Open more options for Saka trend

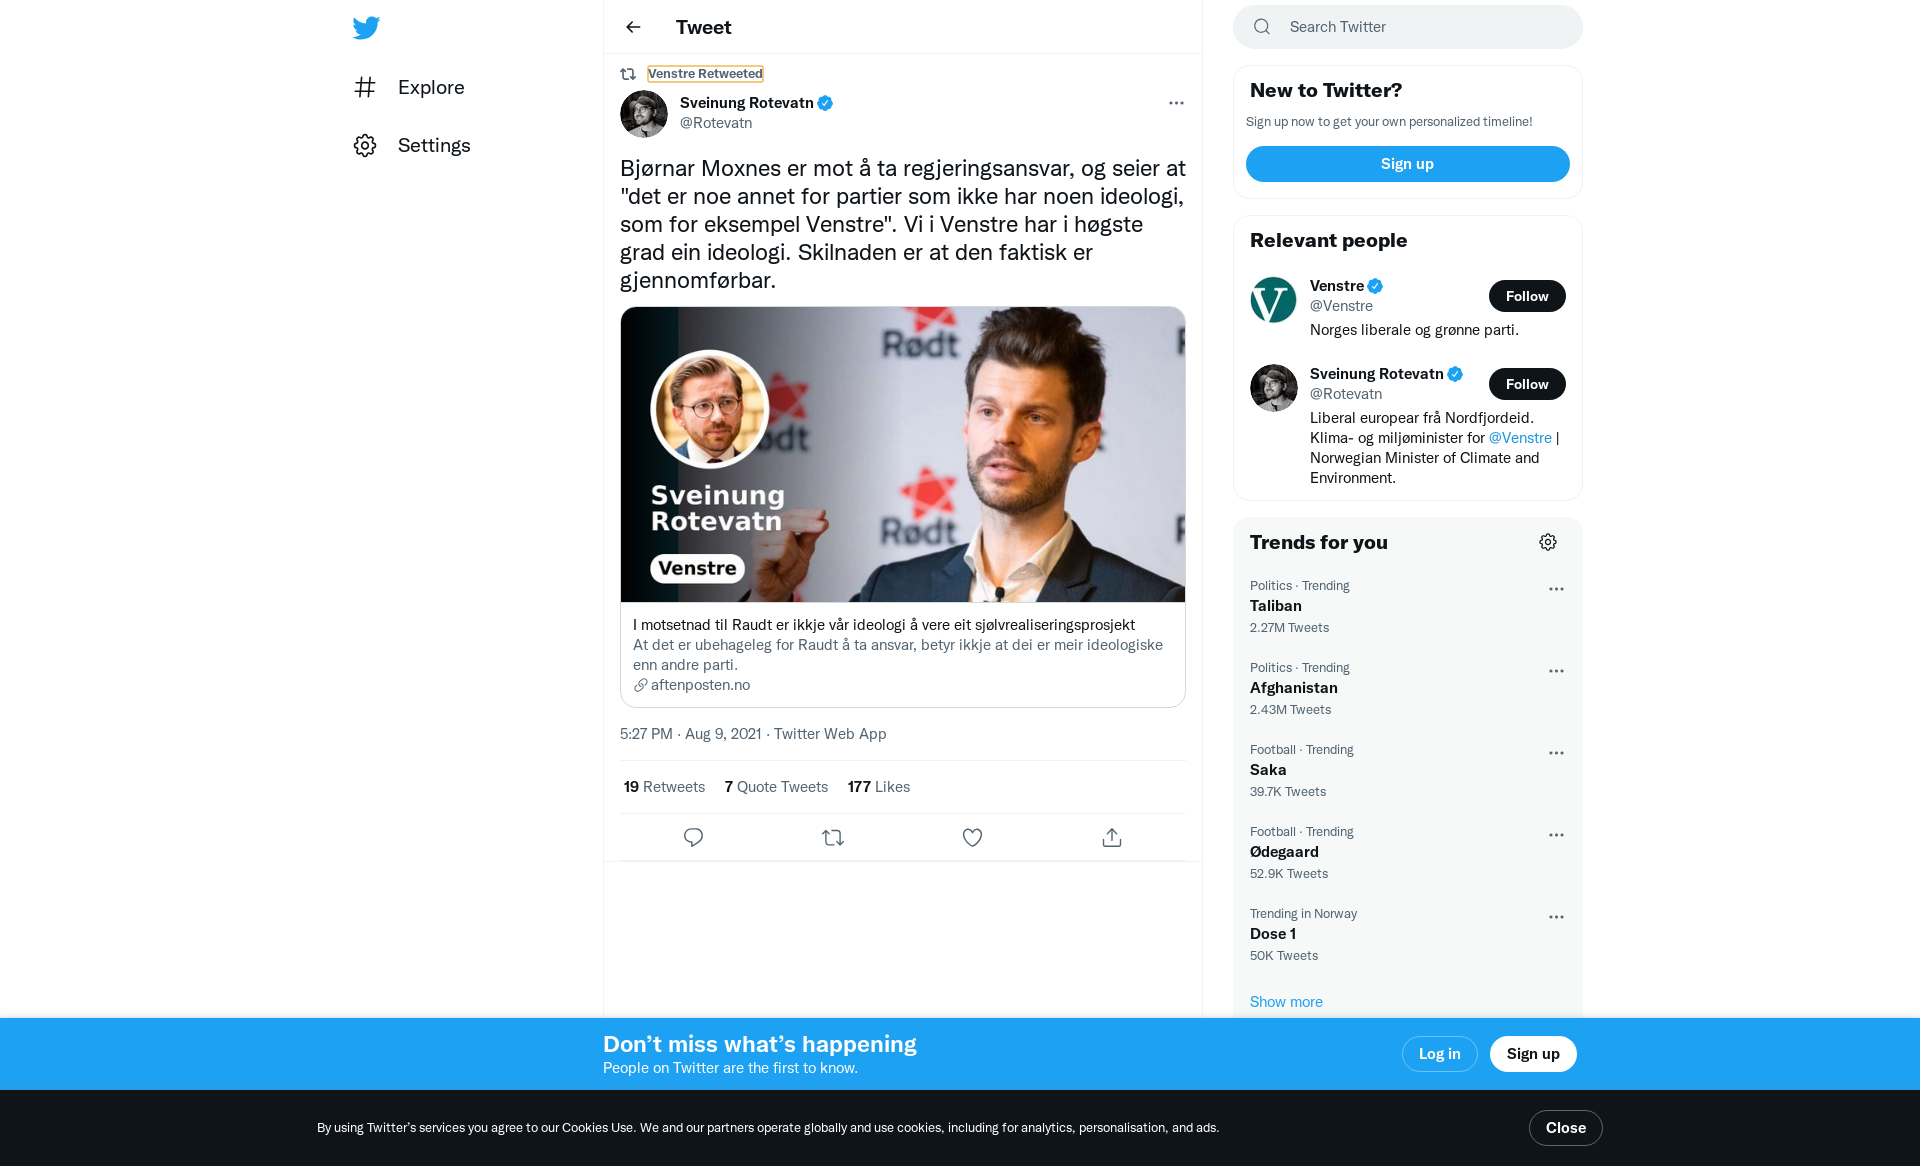[1556, 753]
